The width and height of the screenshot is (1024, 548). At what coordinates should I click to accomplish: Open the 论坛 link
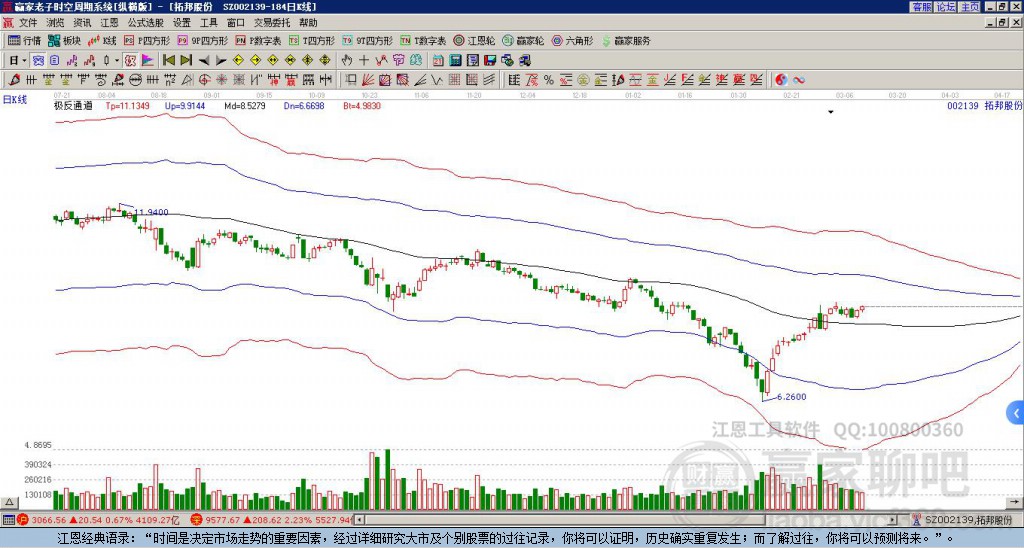pyautogui.click(x=946, y=7)
